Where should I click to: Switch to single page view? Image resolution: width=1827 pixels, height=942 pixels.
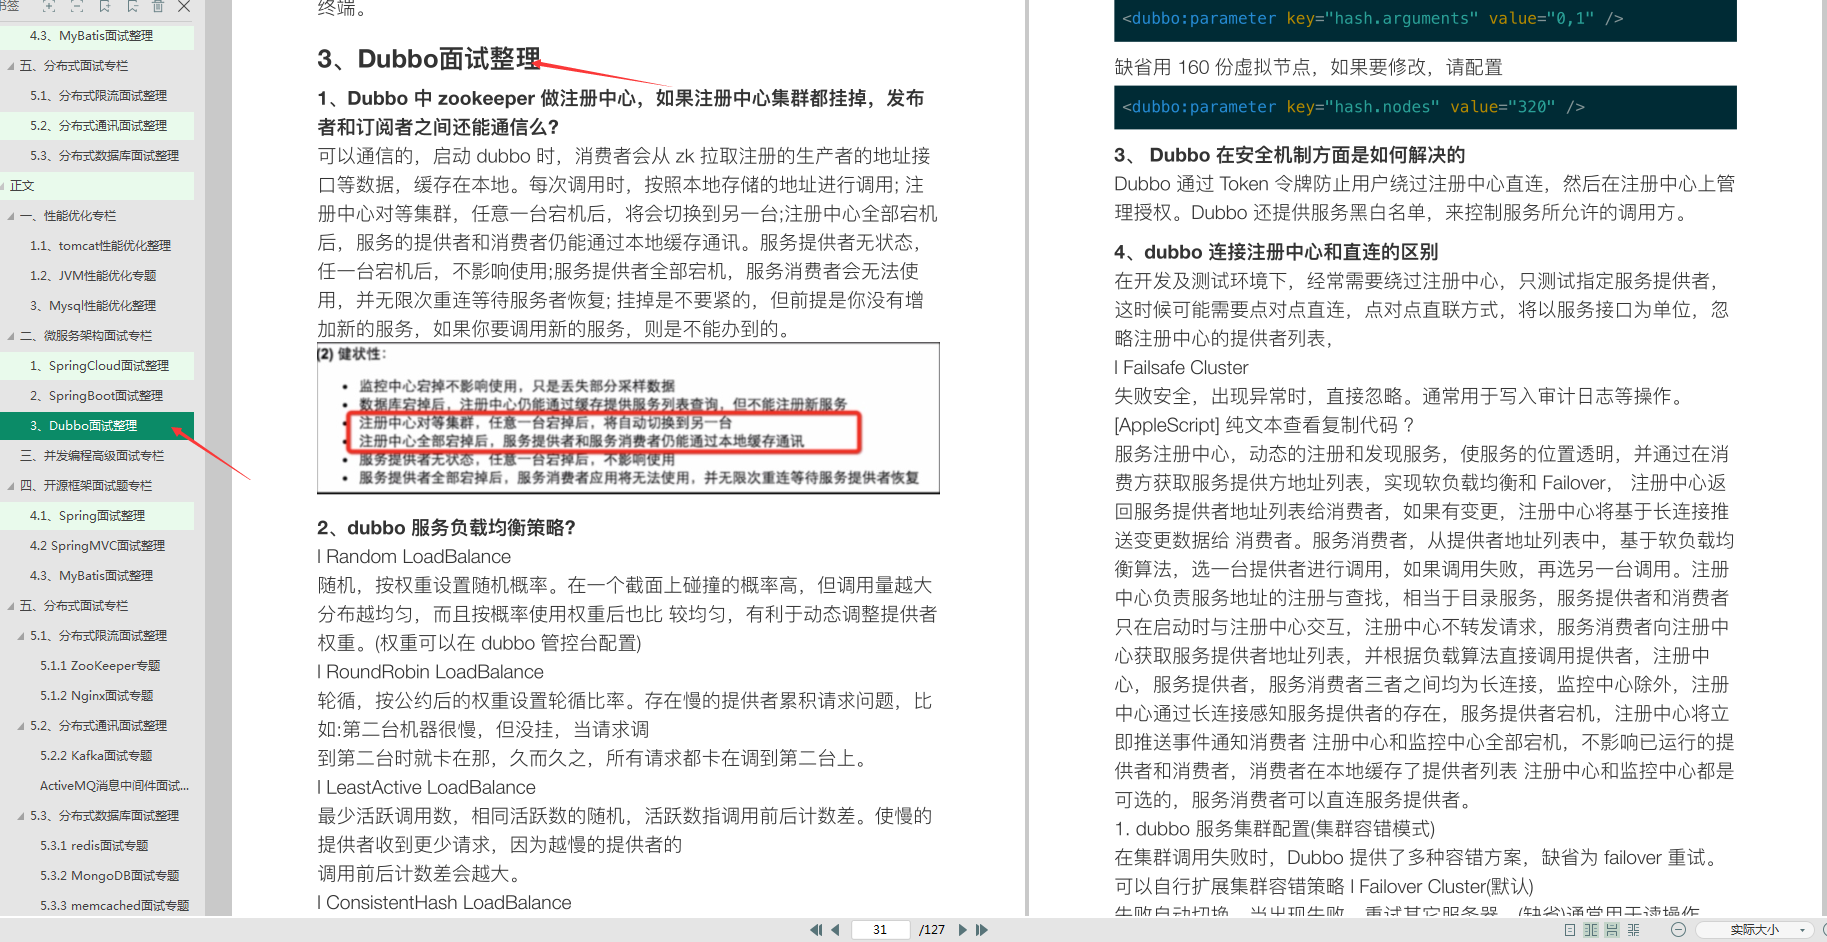point(1570,930)
